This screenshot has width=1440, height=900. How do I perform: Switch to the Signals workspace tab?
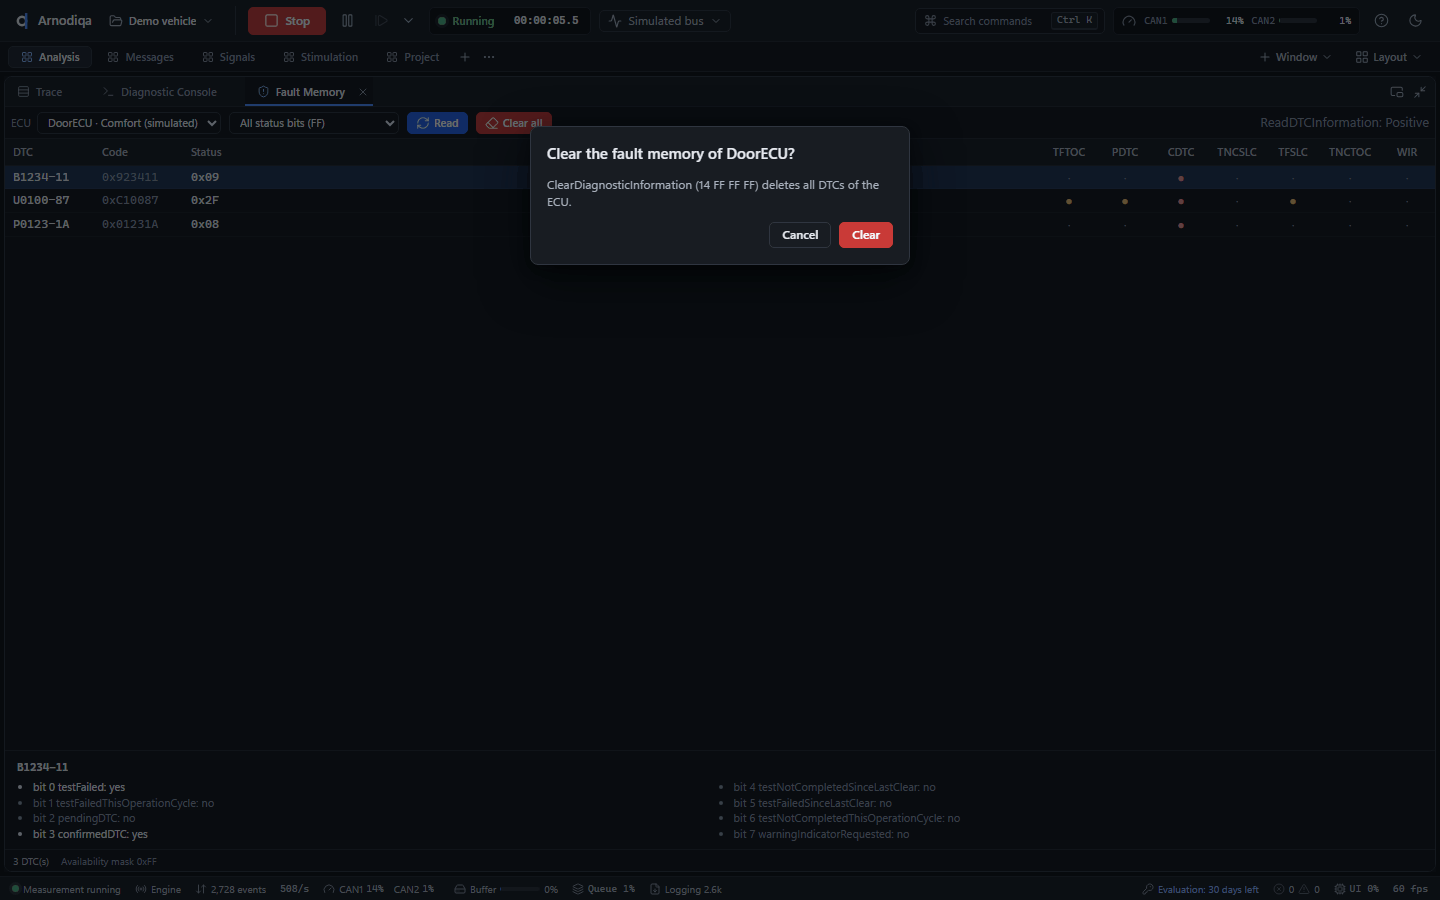228,57
